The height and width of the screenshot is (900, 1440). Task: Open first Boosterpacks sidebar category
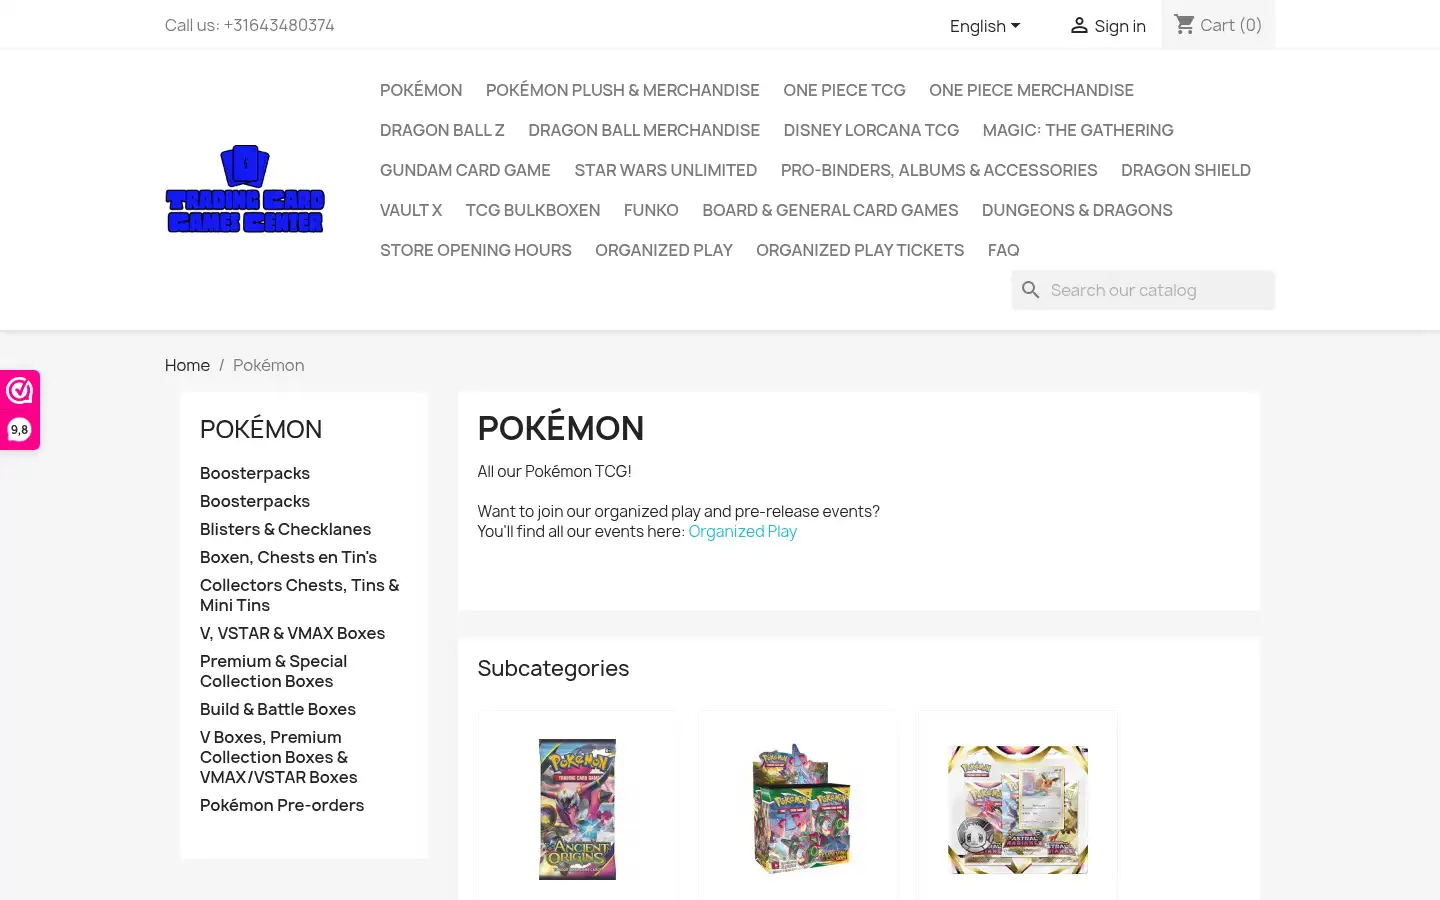coord(255,473)
